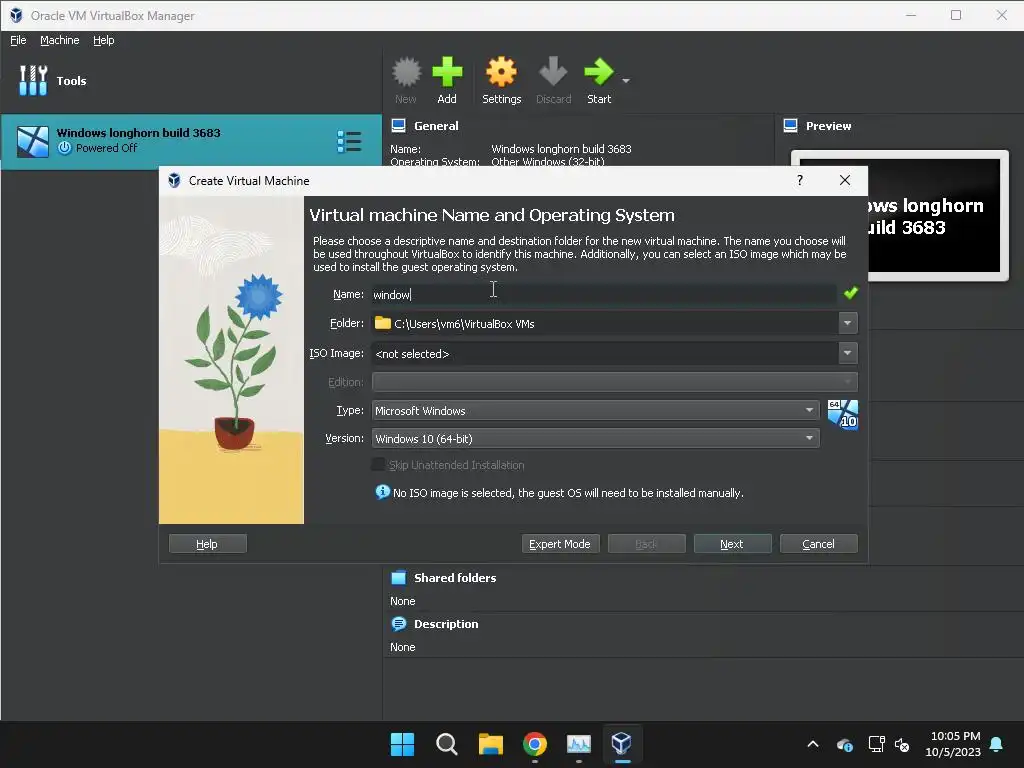Click the "None" text under Description
Screen dimensions: 1024x768
pos(402,647)
